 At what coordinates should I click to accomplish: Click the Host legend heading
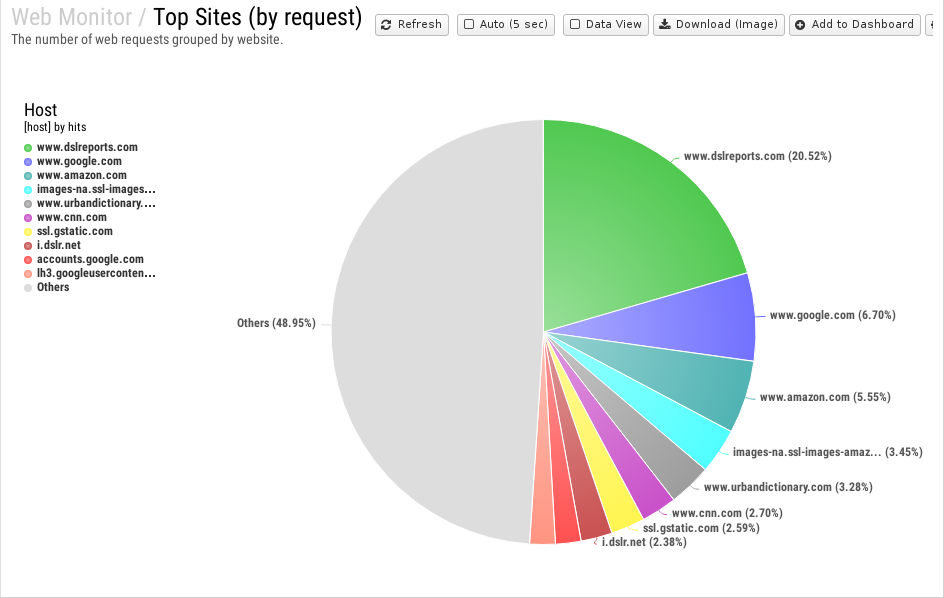coord(40,110)
